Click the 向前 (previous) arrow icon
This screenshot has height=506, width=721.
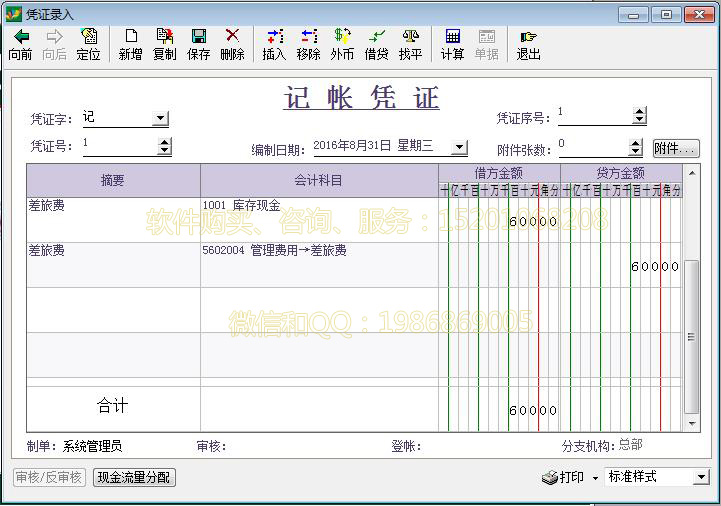coord(20,37)
